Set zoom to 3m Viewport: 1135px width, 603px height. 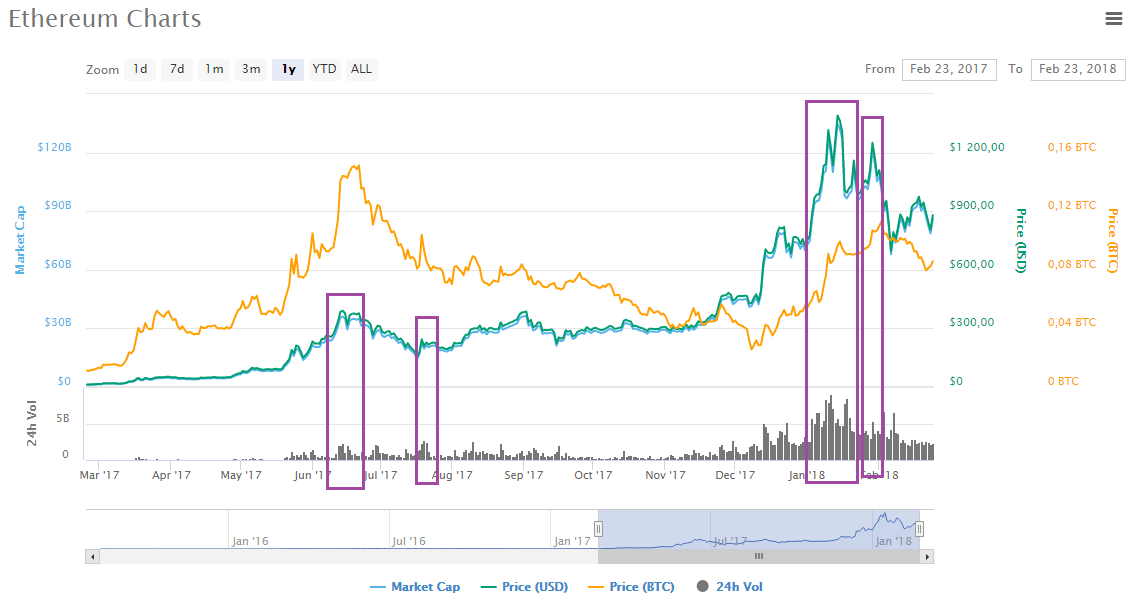point(251,69)
